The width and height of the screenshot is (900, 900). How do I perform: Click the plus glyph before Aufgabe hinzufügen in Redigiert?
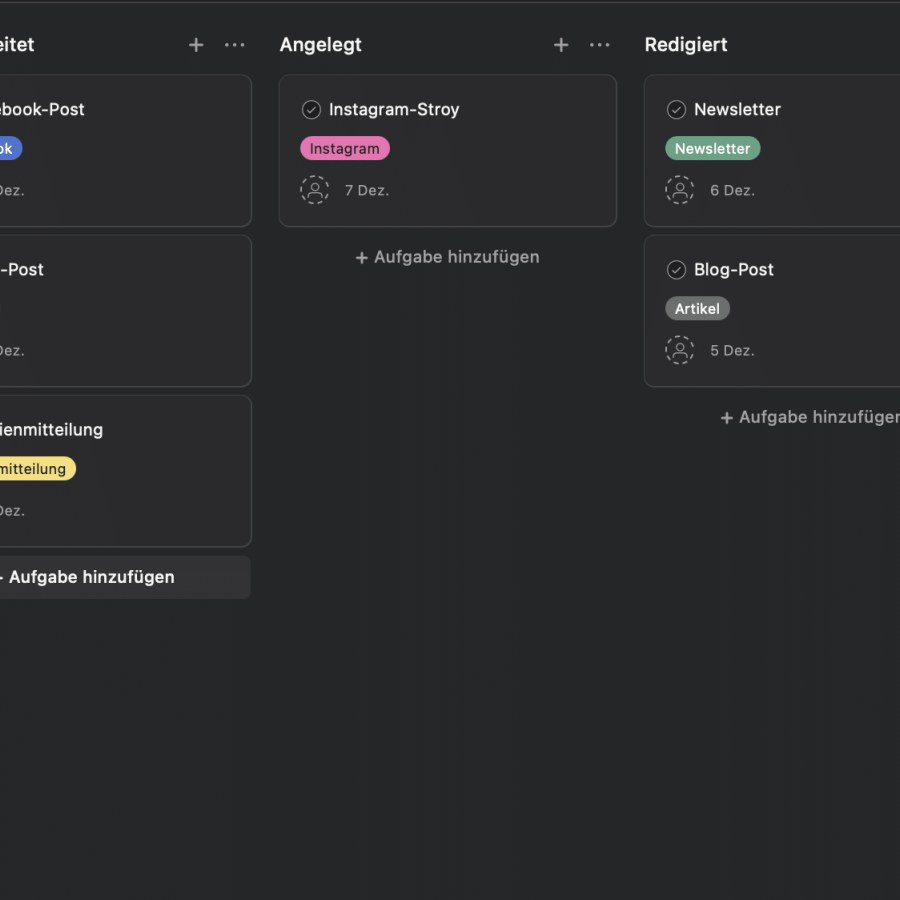point(727,417)
